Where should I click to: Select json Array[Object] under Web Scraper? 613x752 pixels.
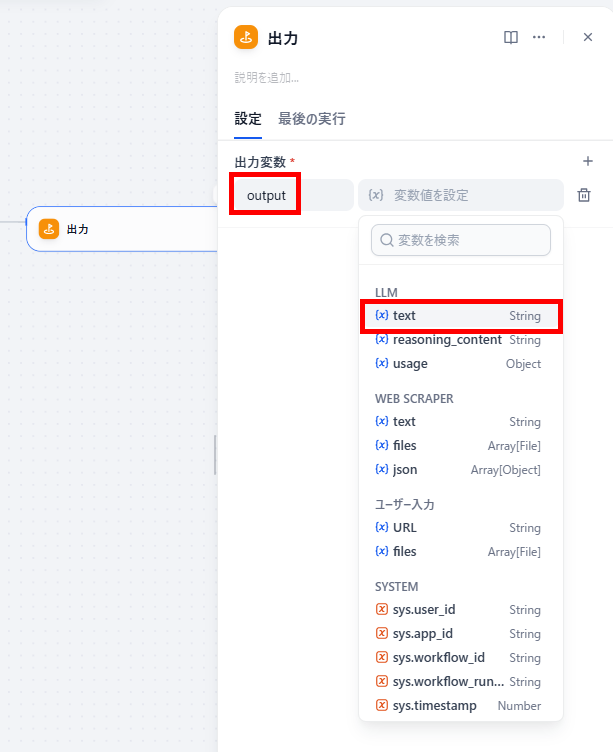[460, 470]
